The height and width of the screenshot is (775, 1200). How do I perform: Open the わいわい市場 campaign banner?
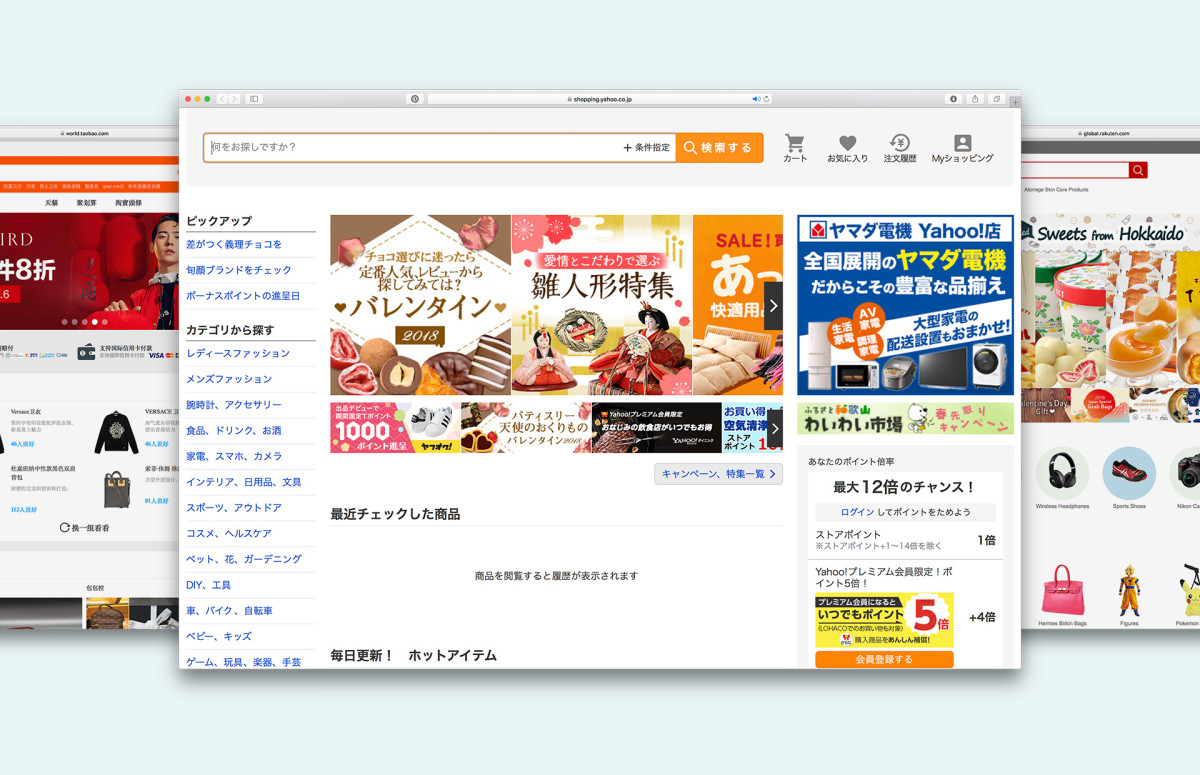[x=905, y=418]
